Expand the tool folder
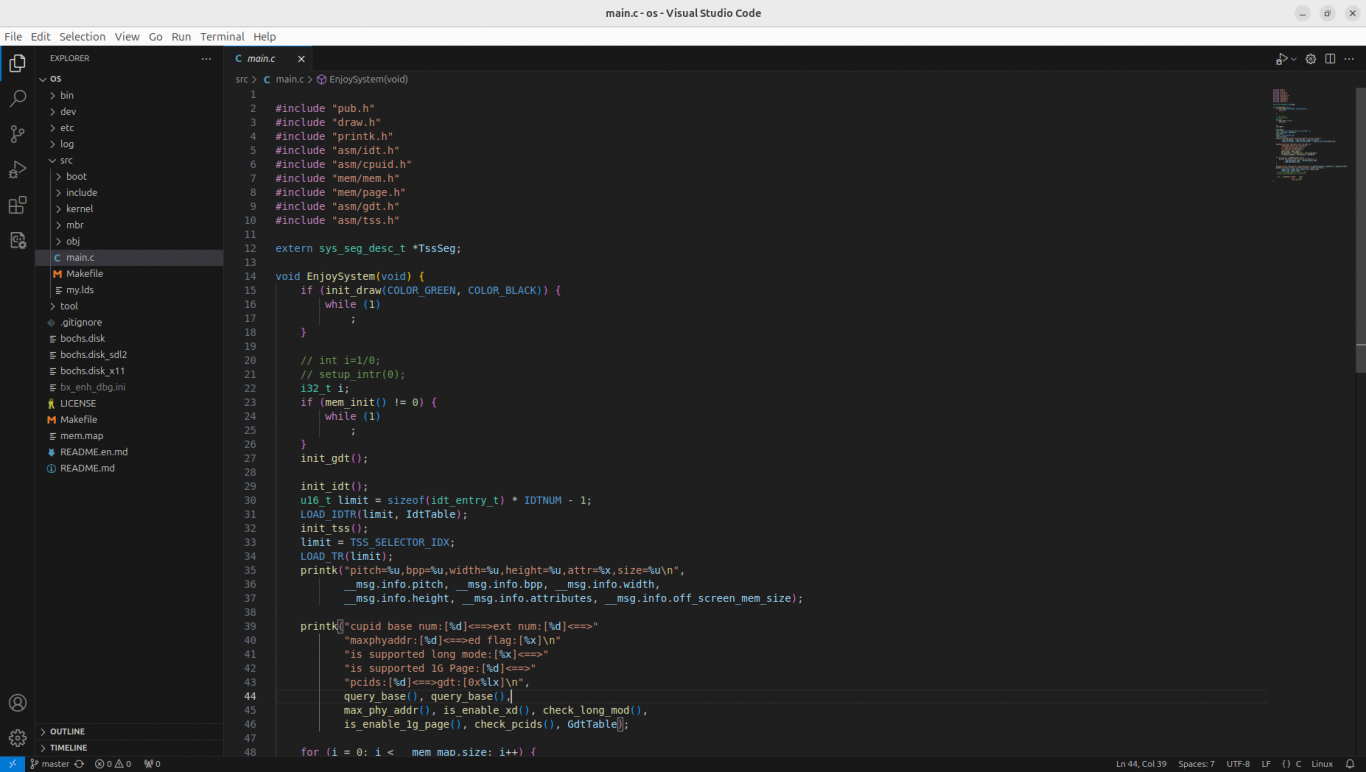The width and height of the screenshot is (1366, 772). pyautogui.click(x=129, y=306)
